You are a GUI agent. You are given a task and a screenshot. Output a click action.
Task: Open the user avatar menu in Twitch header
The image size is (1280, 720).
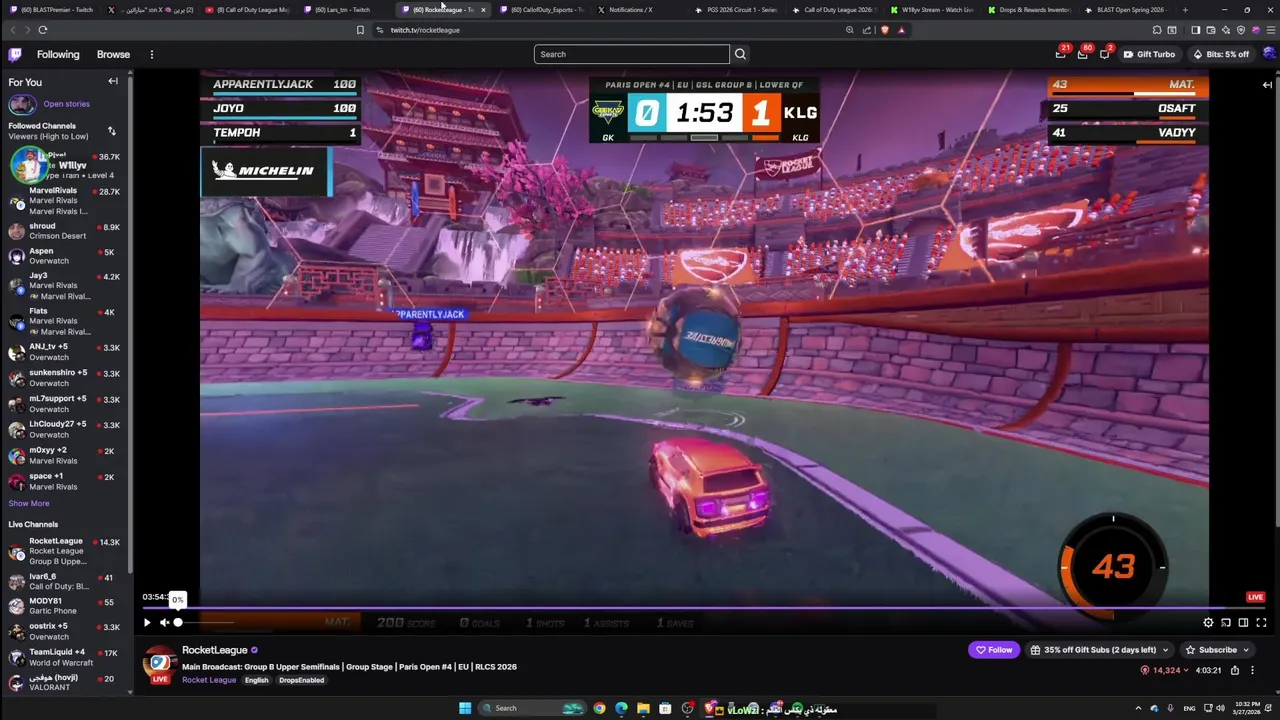[x=1269, y=54]
